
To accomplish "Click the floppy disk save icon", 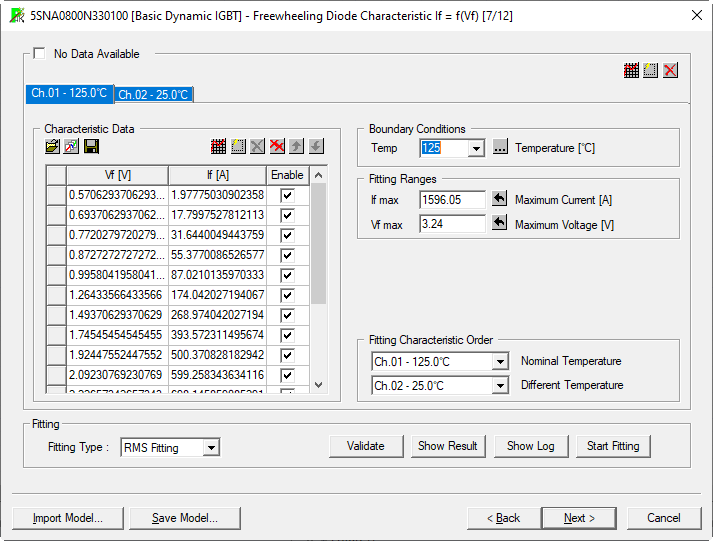I will 91,147.
